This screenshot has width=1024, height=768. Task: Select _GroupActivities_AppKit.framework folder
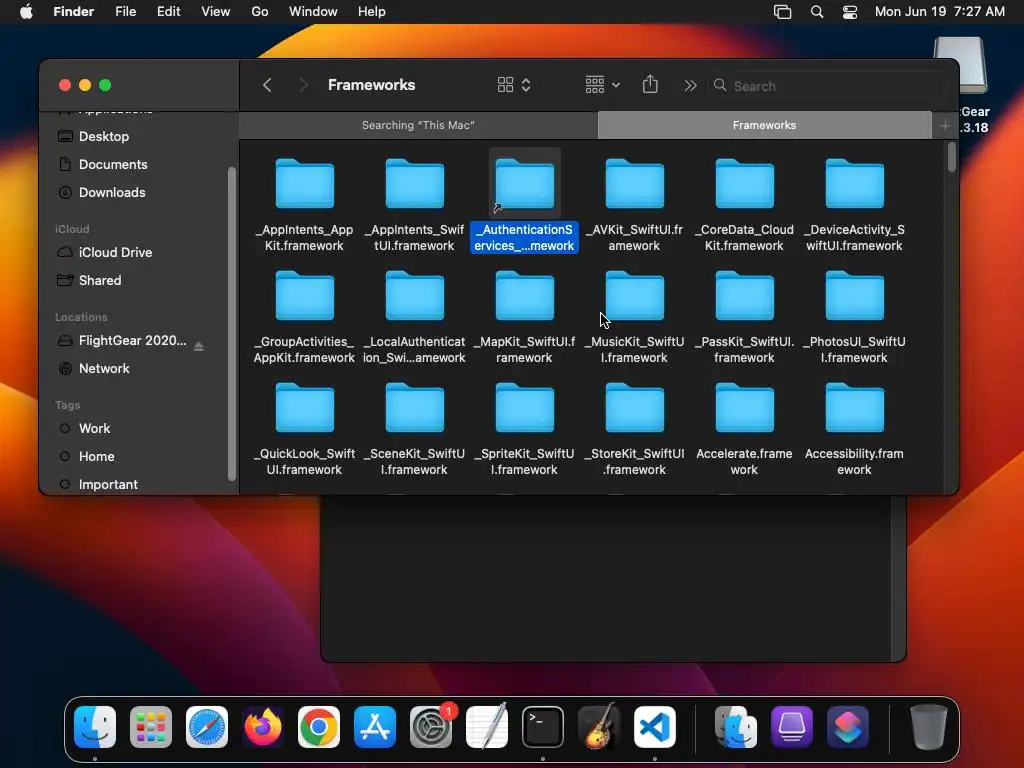(x=304, y=317)
